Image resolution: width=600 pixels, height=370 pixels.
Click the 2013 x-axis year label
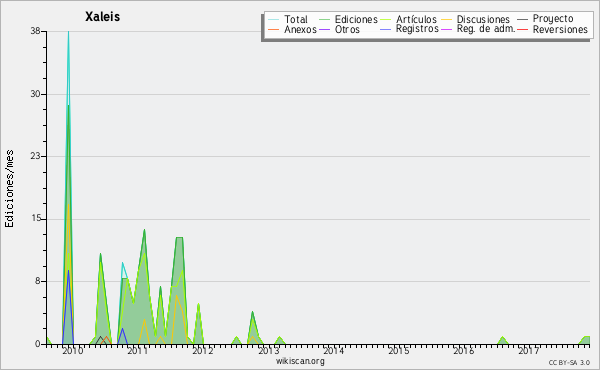(268, 351)
